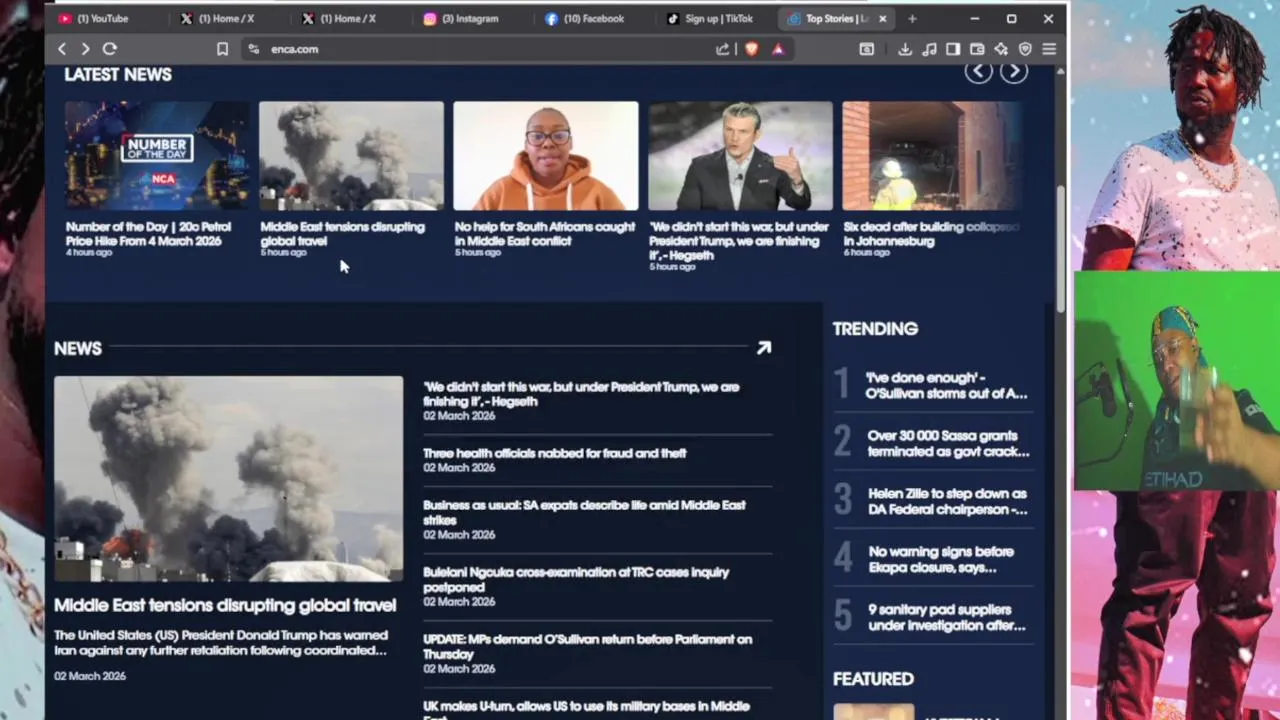Open 'Six dead after building collapse' headline
Image resolution: width=1280 pixels, height=720 pixels.
(x=931, y=234)
